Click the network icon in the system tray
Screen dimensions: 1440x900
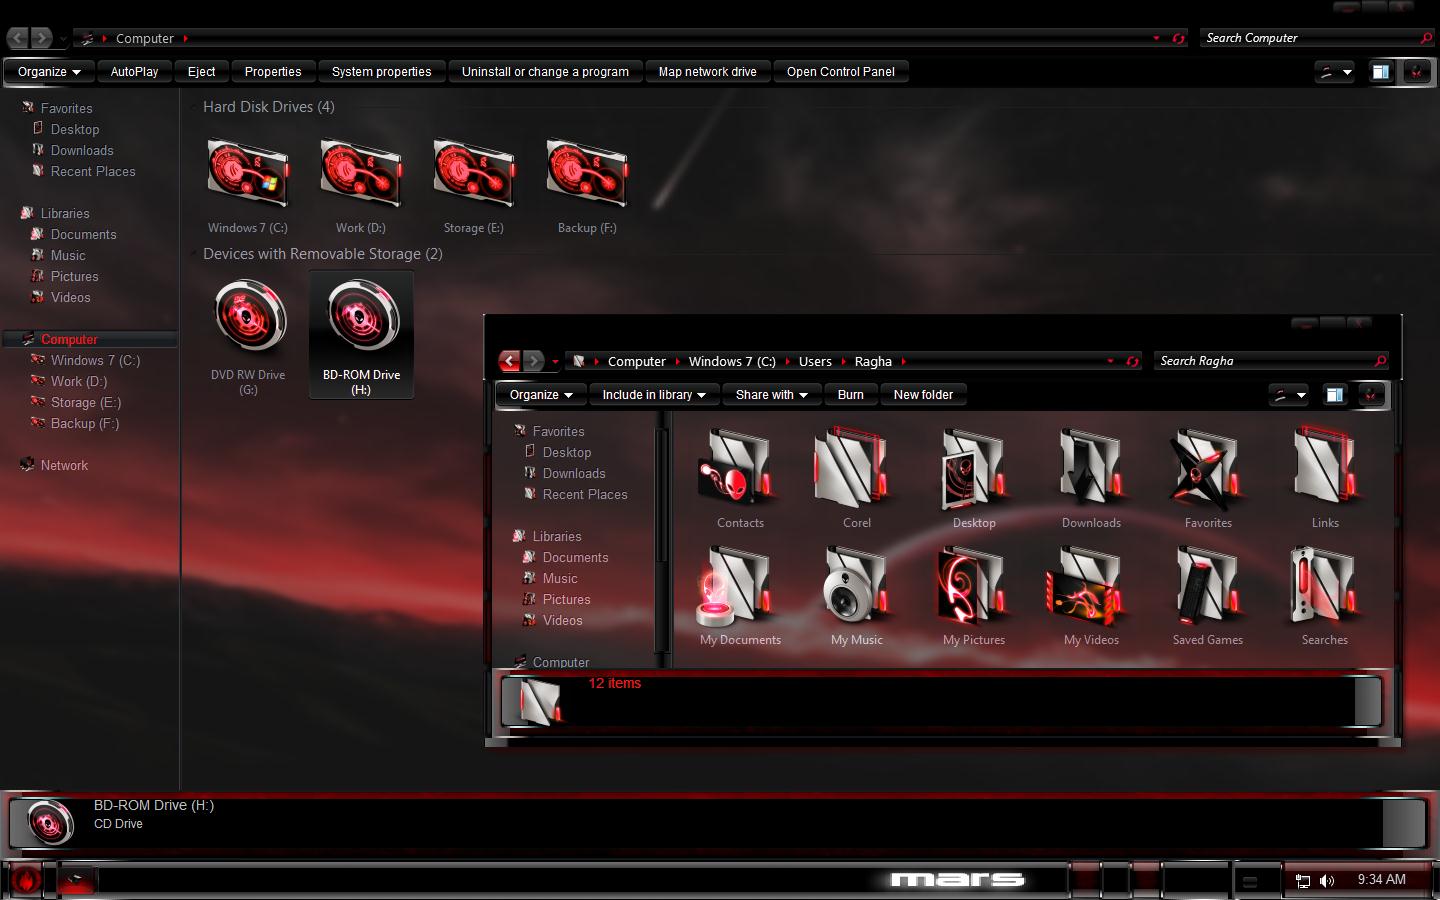click(x=1302, y=881)
